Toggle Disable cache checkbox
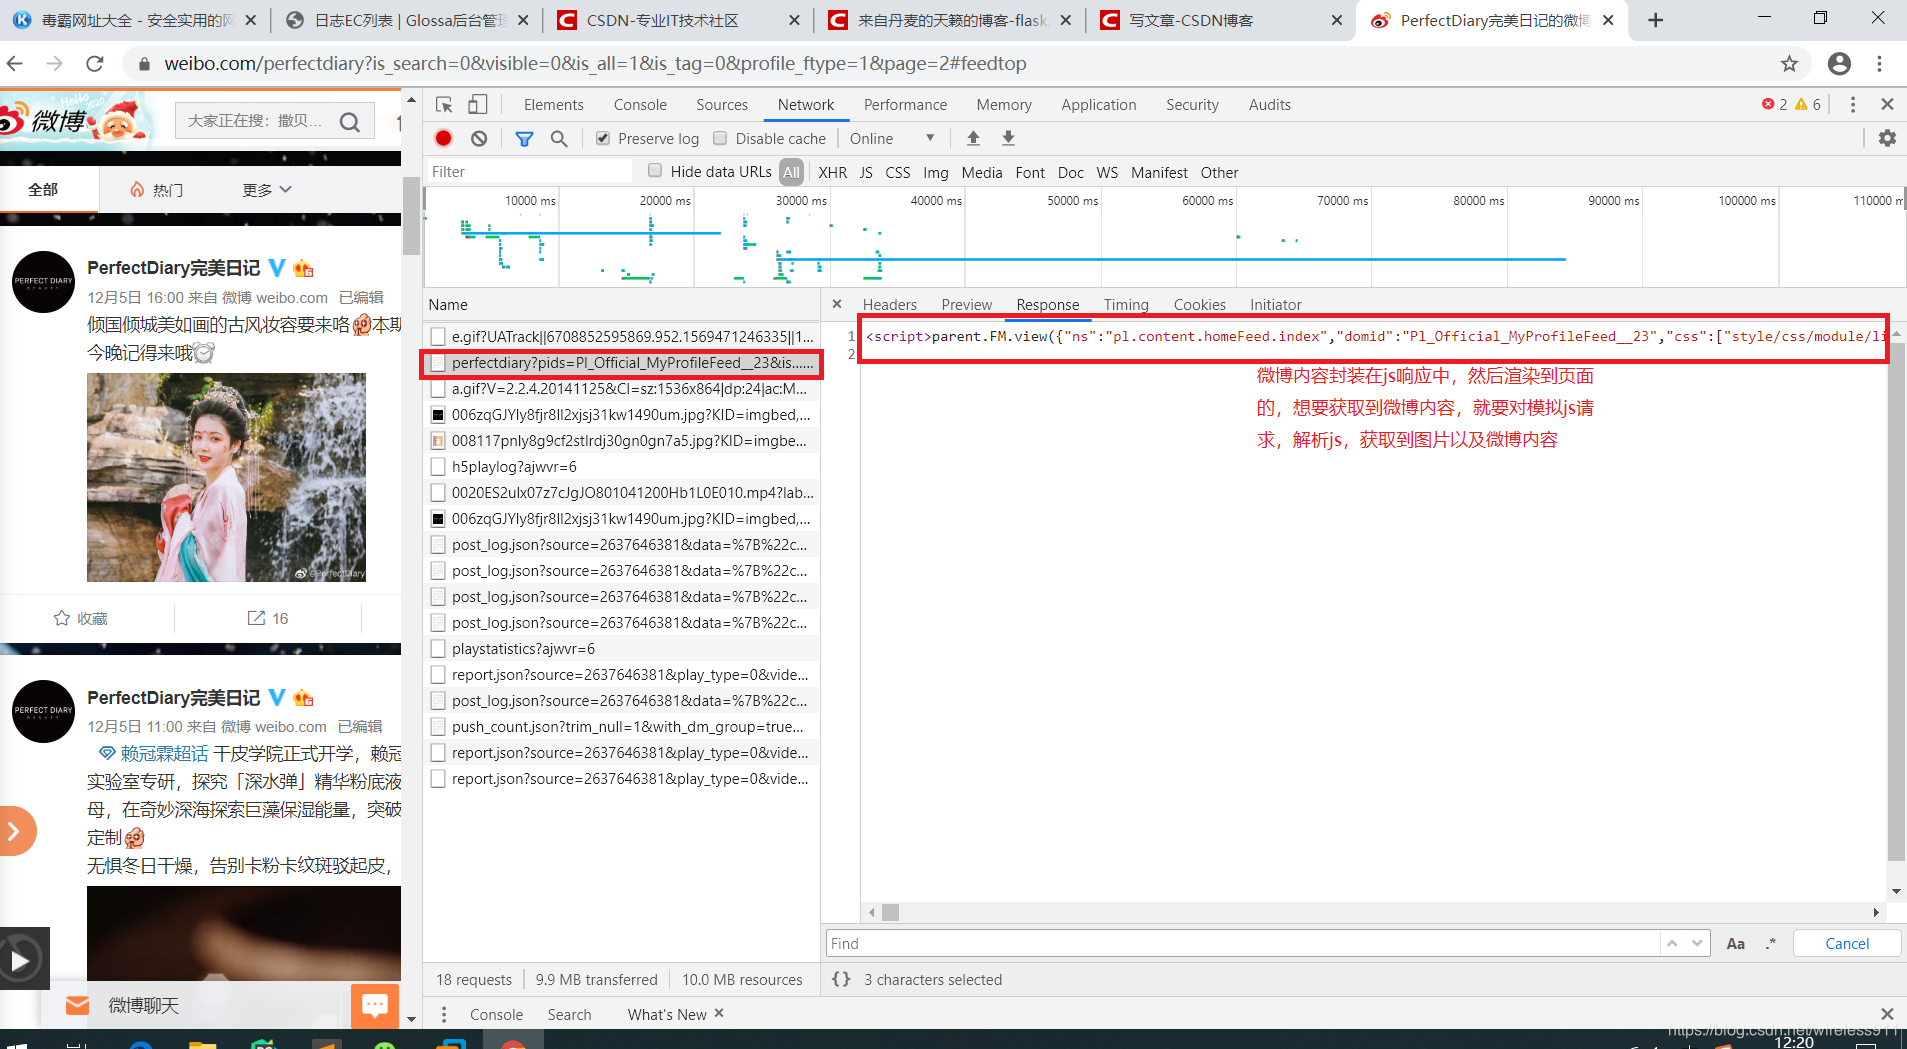The width and height of the screenshot is (1907, 1049). (x=720, y=138)
